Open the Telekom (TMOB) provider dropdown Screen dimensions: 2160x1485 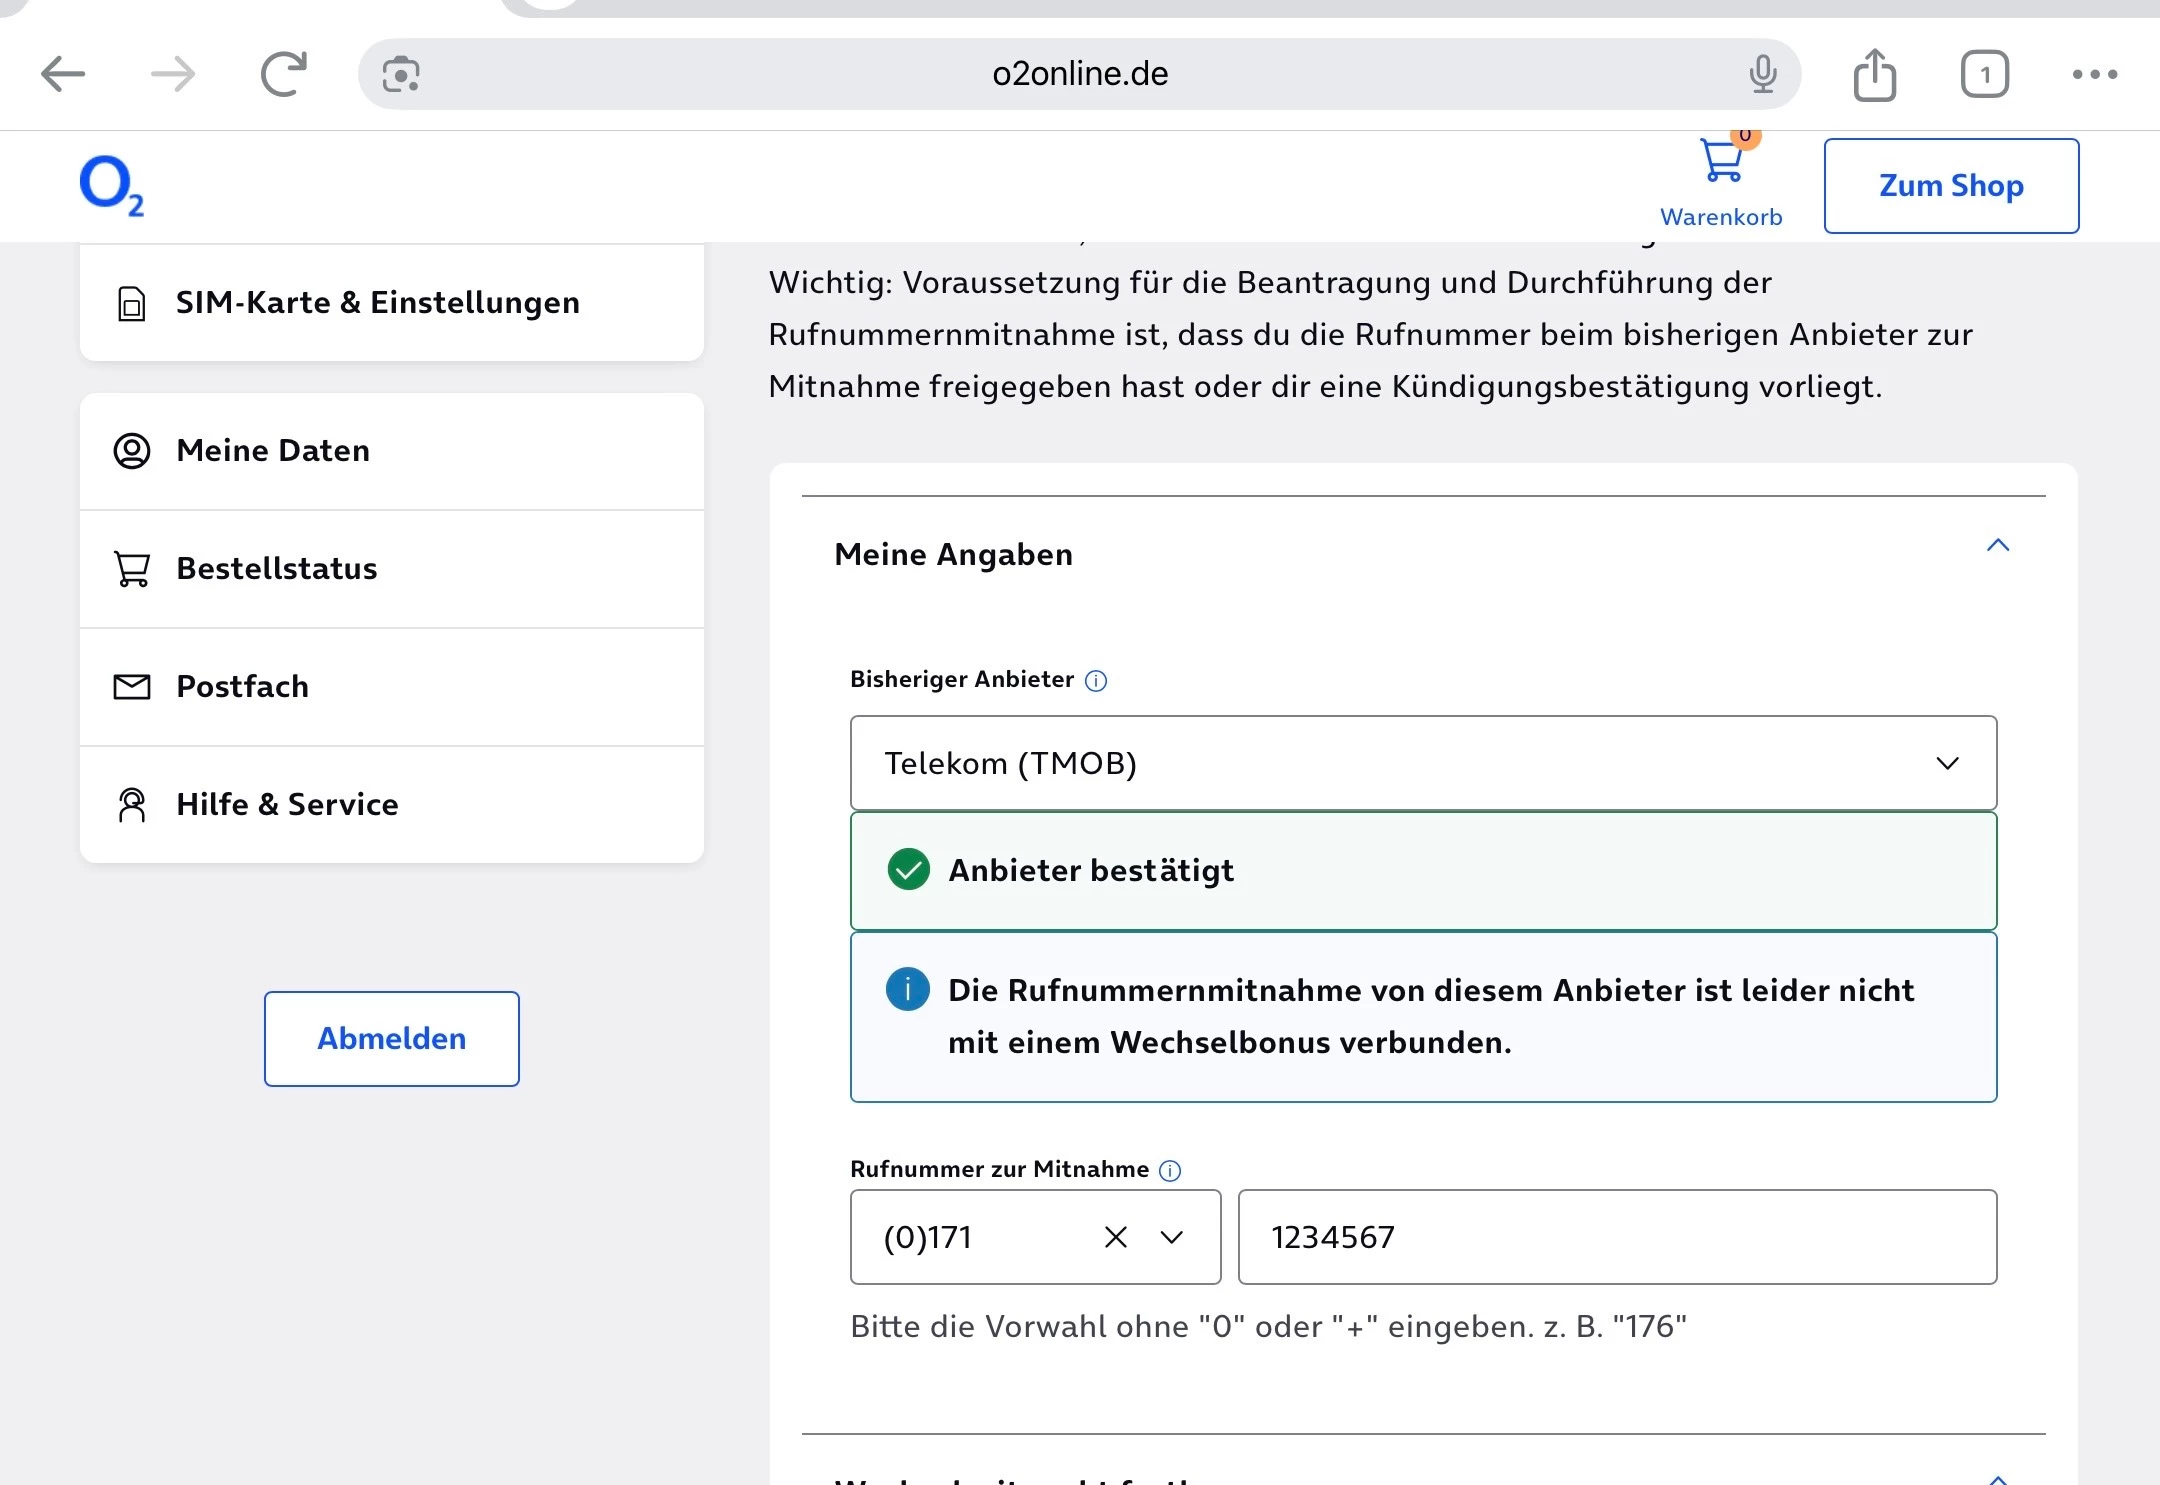(1423, 763)
